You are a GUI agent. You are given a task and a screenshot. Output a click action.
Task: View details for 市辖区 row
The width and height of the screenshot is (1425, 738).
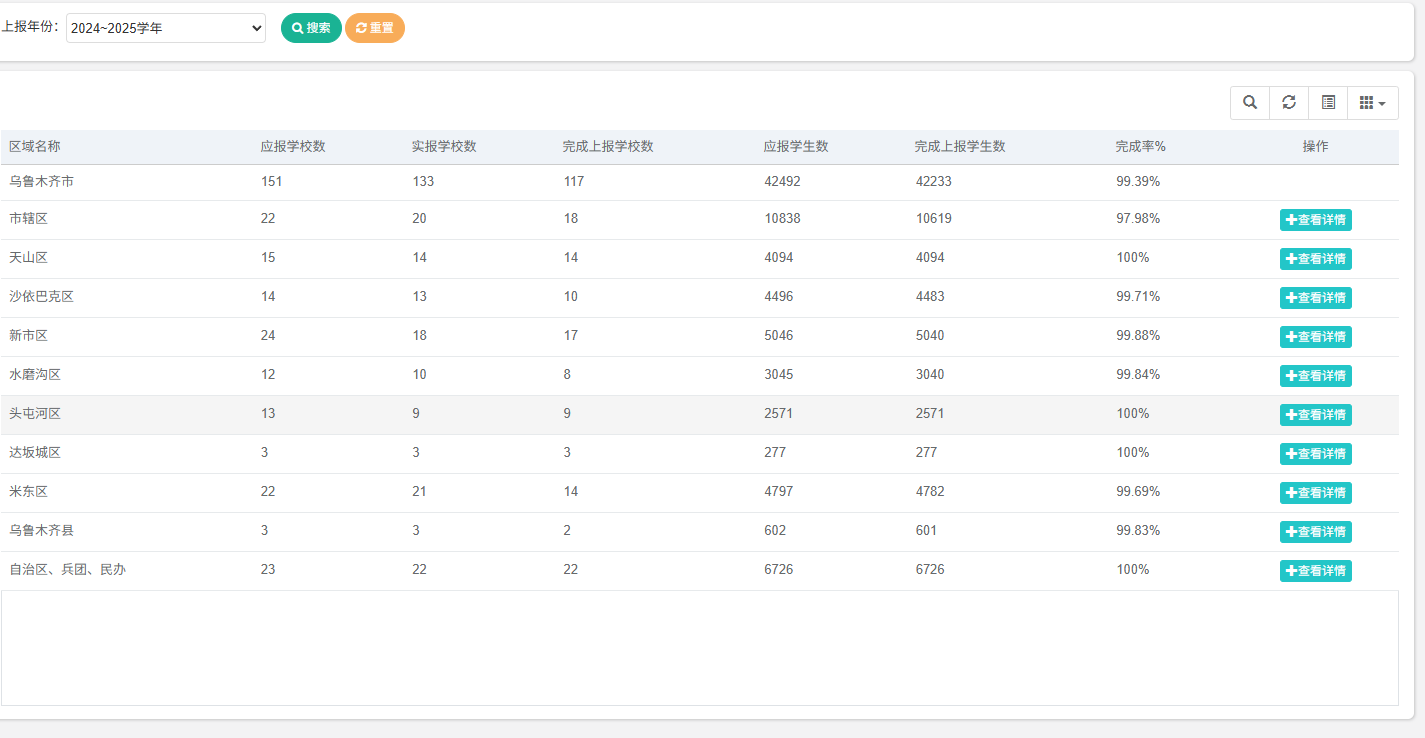click(1315, 220)
